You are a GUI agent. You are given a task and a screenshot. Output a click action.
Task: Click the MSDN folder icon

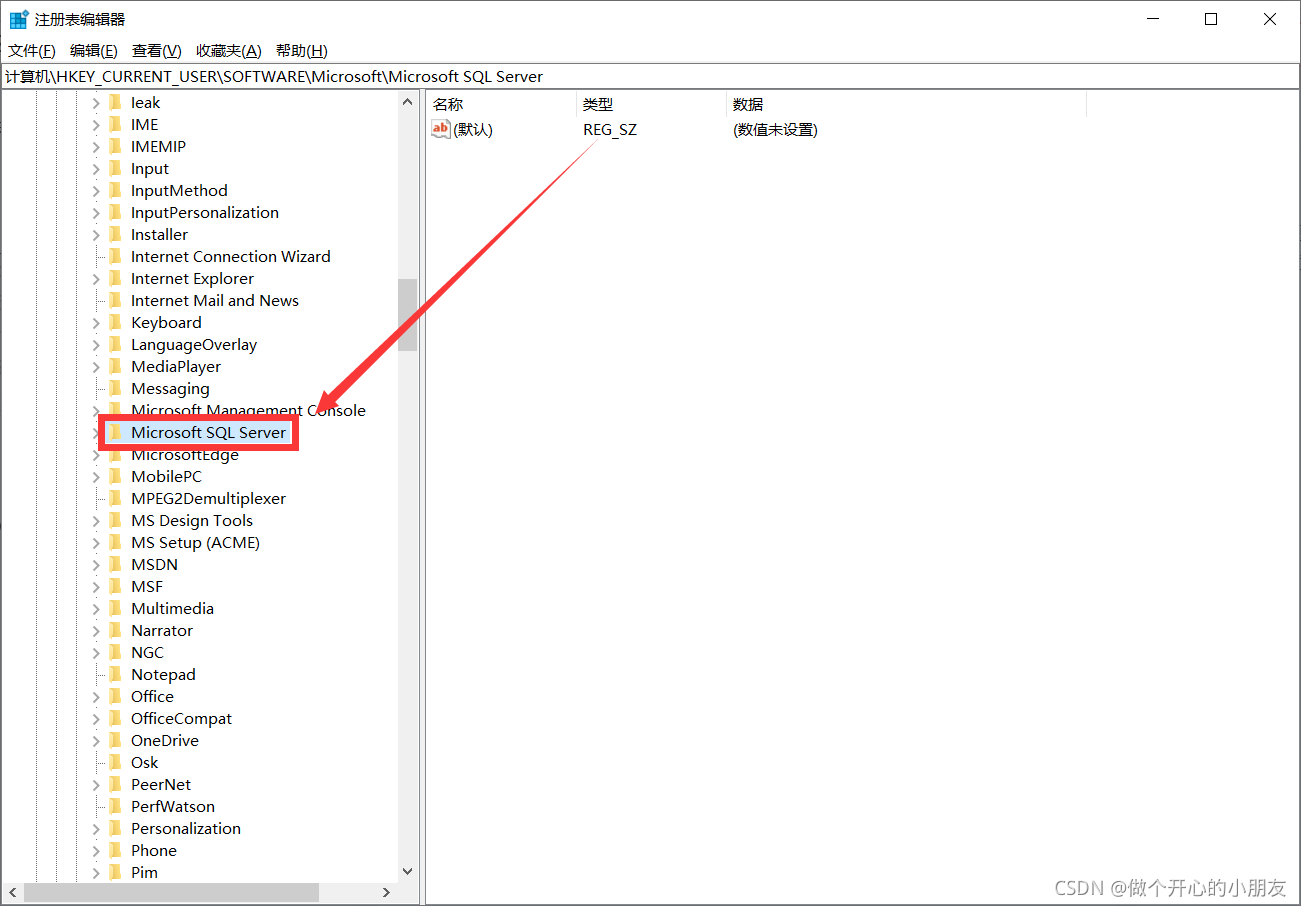[x=115, y=564]
